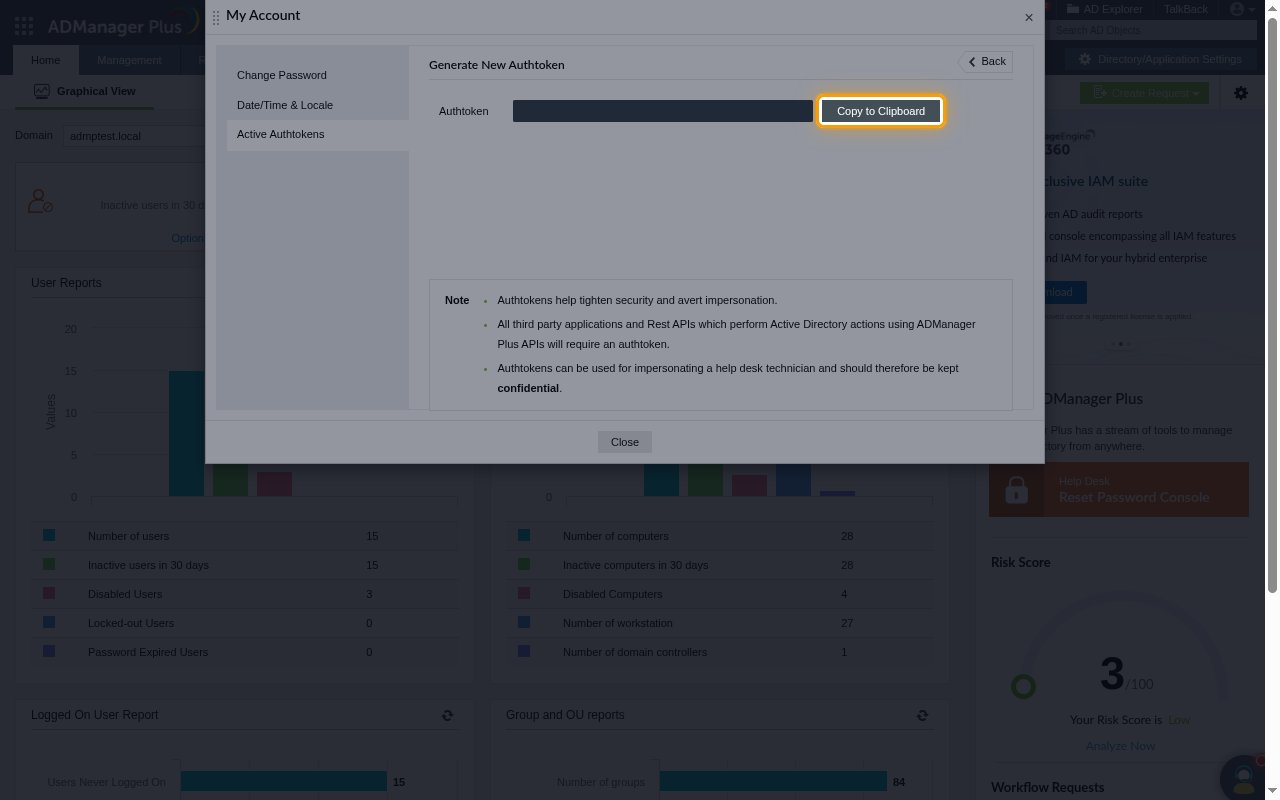This screenshot has width=1280, height=800.
Task: Click the Reset Password Console lock icon
Action: pyautogui.click(x=1016, y=490)
